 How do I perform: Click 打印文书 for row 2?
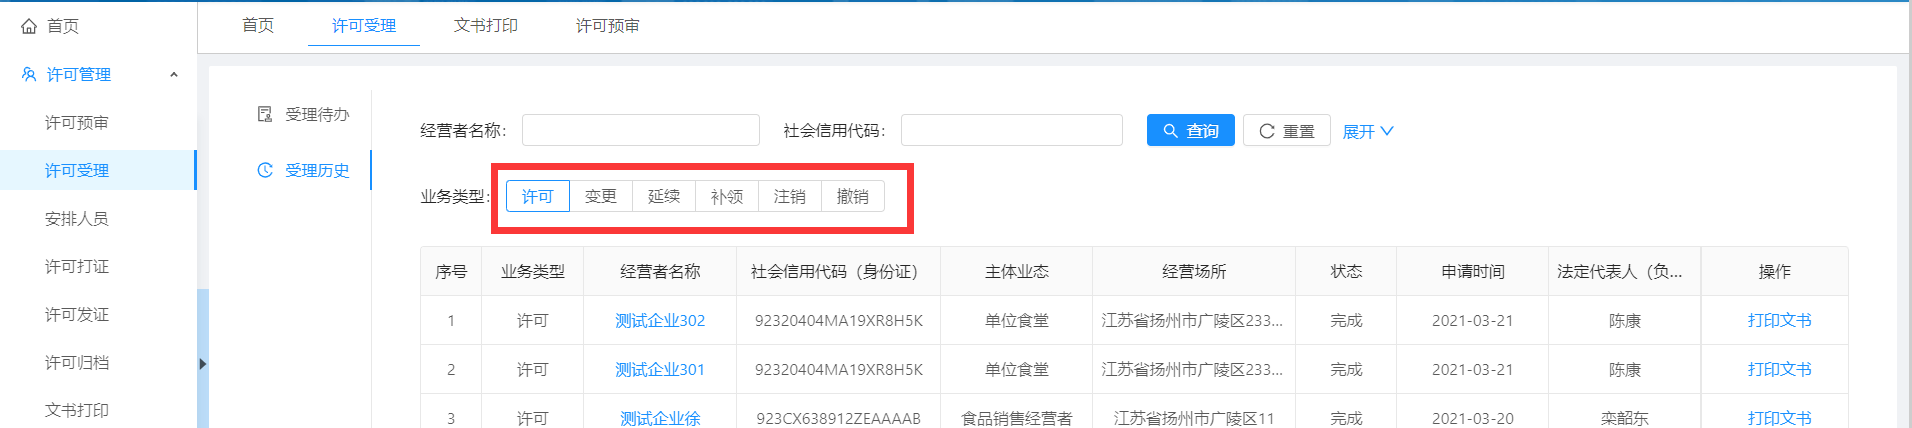coord(1779,369)
